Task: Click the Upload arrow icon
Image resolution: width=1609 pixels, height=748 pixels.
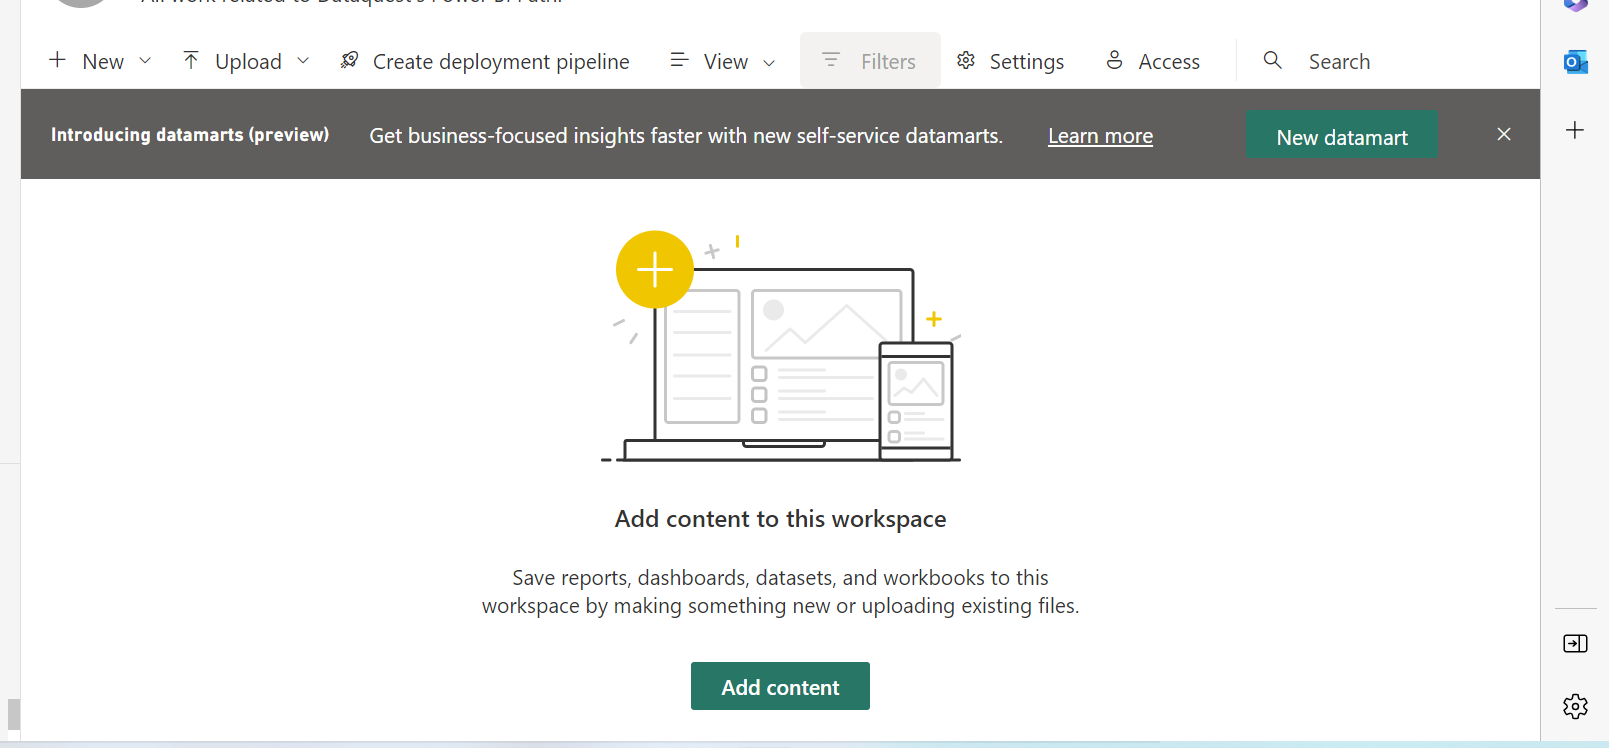Action: pos(191,60)
